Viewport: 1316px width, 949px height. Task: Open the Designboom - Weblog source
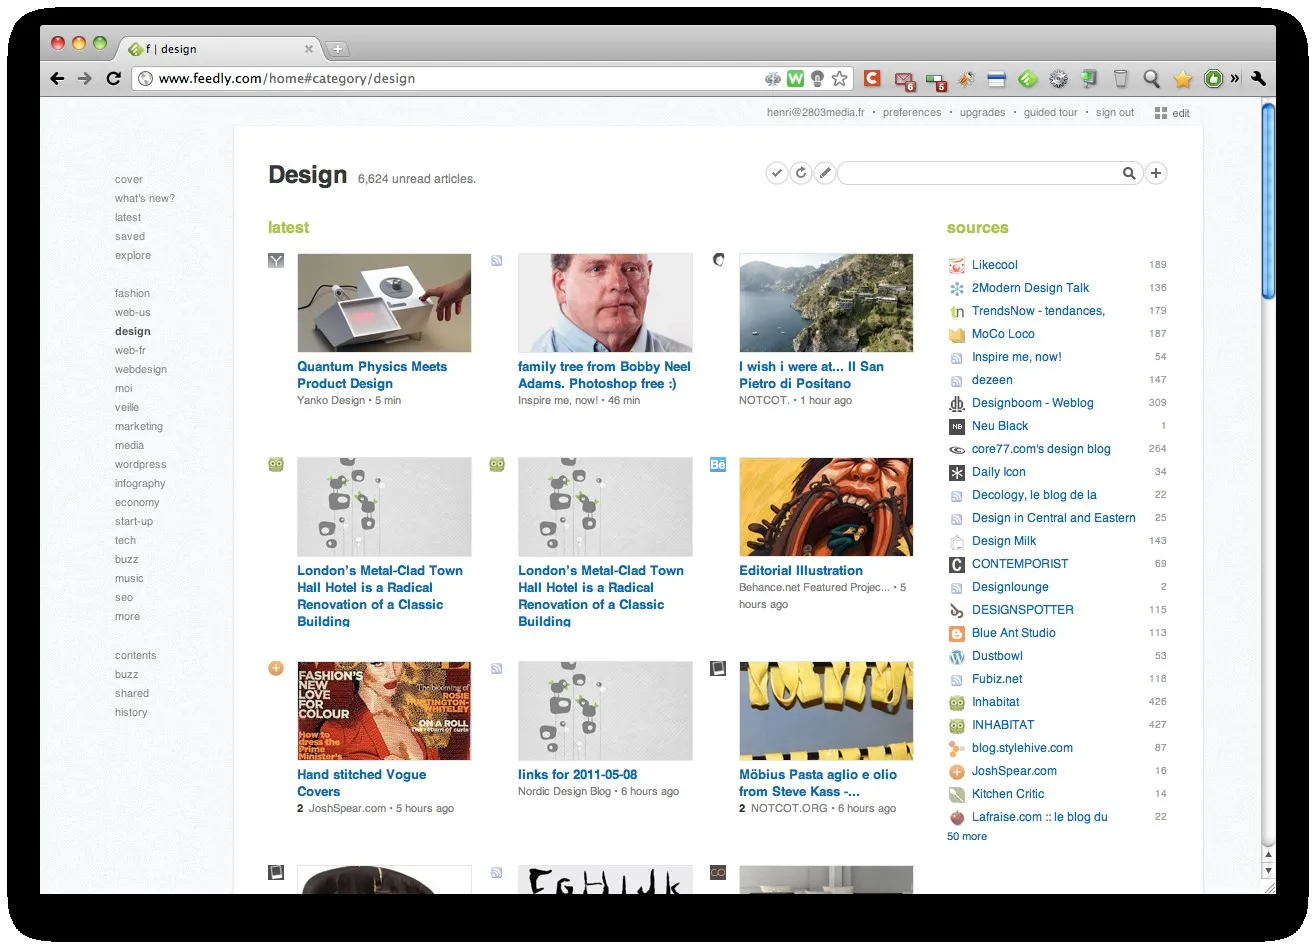point(1033,403)
